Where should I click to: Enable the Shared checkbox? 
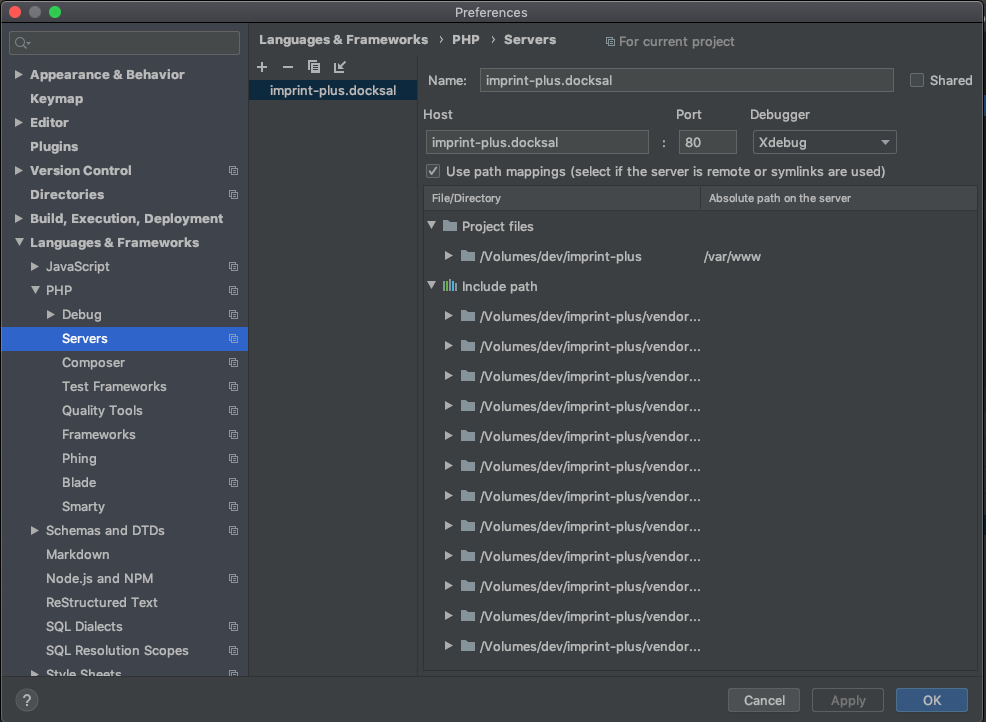point(916,80)
